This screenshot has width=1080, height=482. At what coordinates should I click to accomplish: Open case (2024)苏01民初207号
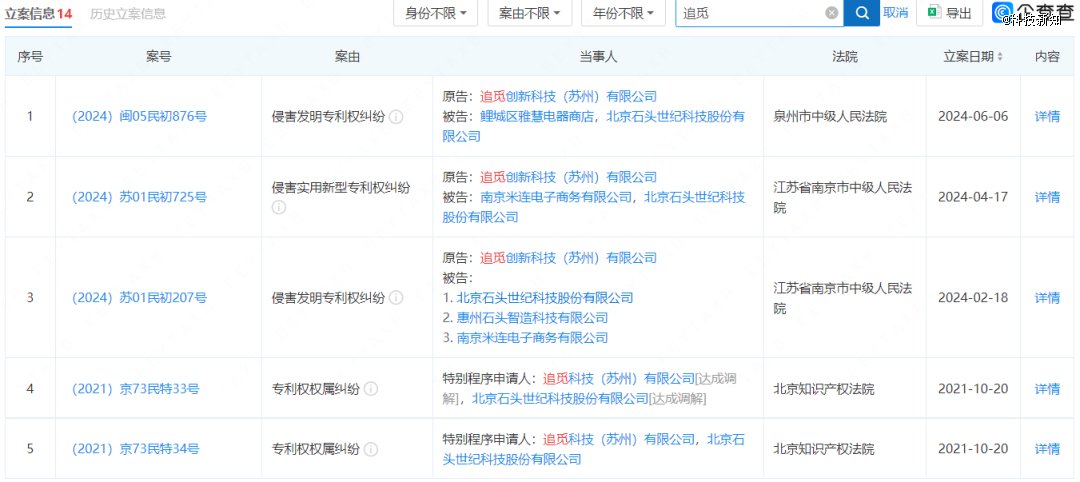pos(139,298)
